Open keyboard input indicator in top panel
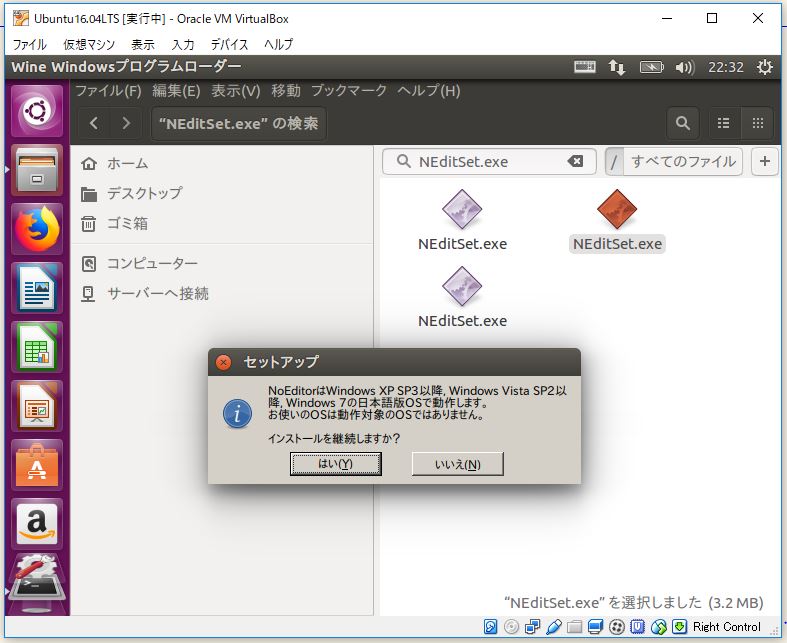The width and height of the screenshot is (787, 643). pyautogui.click(x=585, y=67)
